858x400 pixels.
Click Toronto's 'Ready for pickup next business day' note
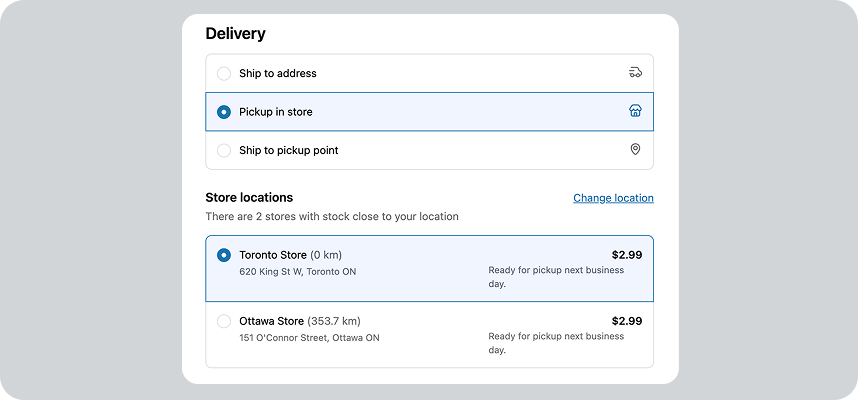click(x=556, y=277)
